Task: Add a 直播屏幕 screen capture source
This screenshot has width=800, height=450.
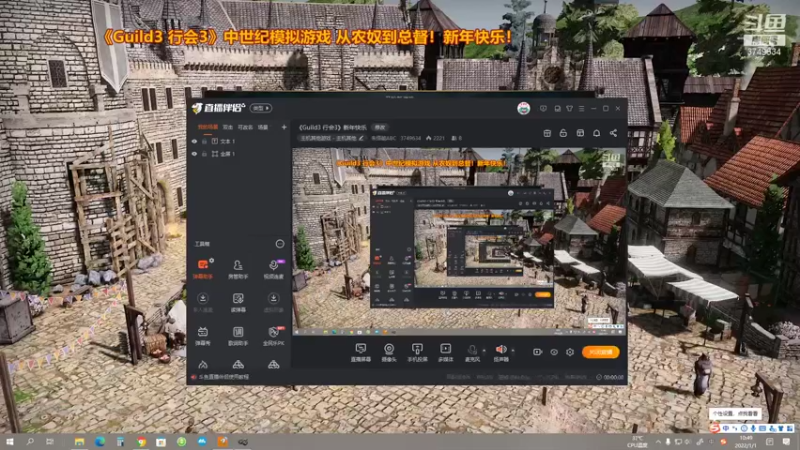Action: point(361,352)
